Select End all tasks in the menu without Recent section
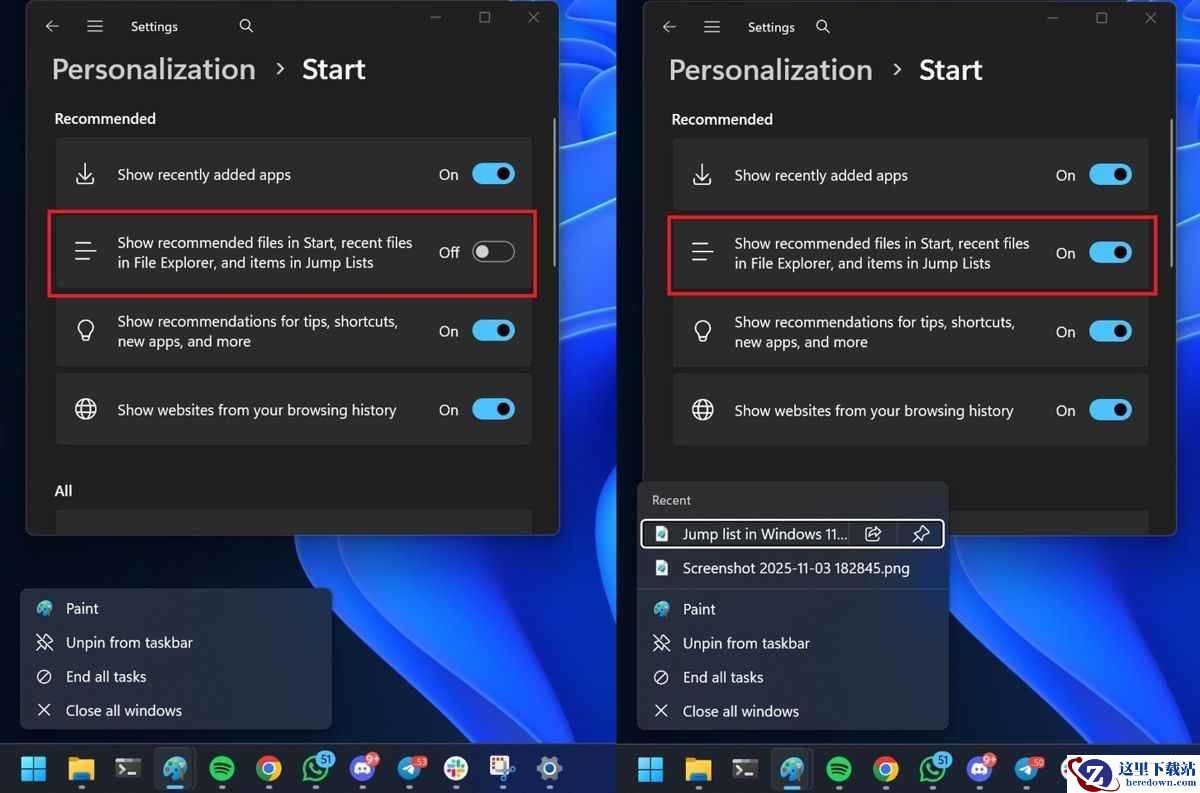The image size is (1200, 793). 106,677
